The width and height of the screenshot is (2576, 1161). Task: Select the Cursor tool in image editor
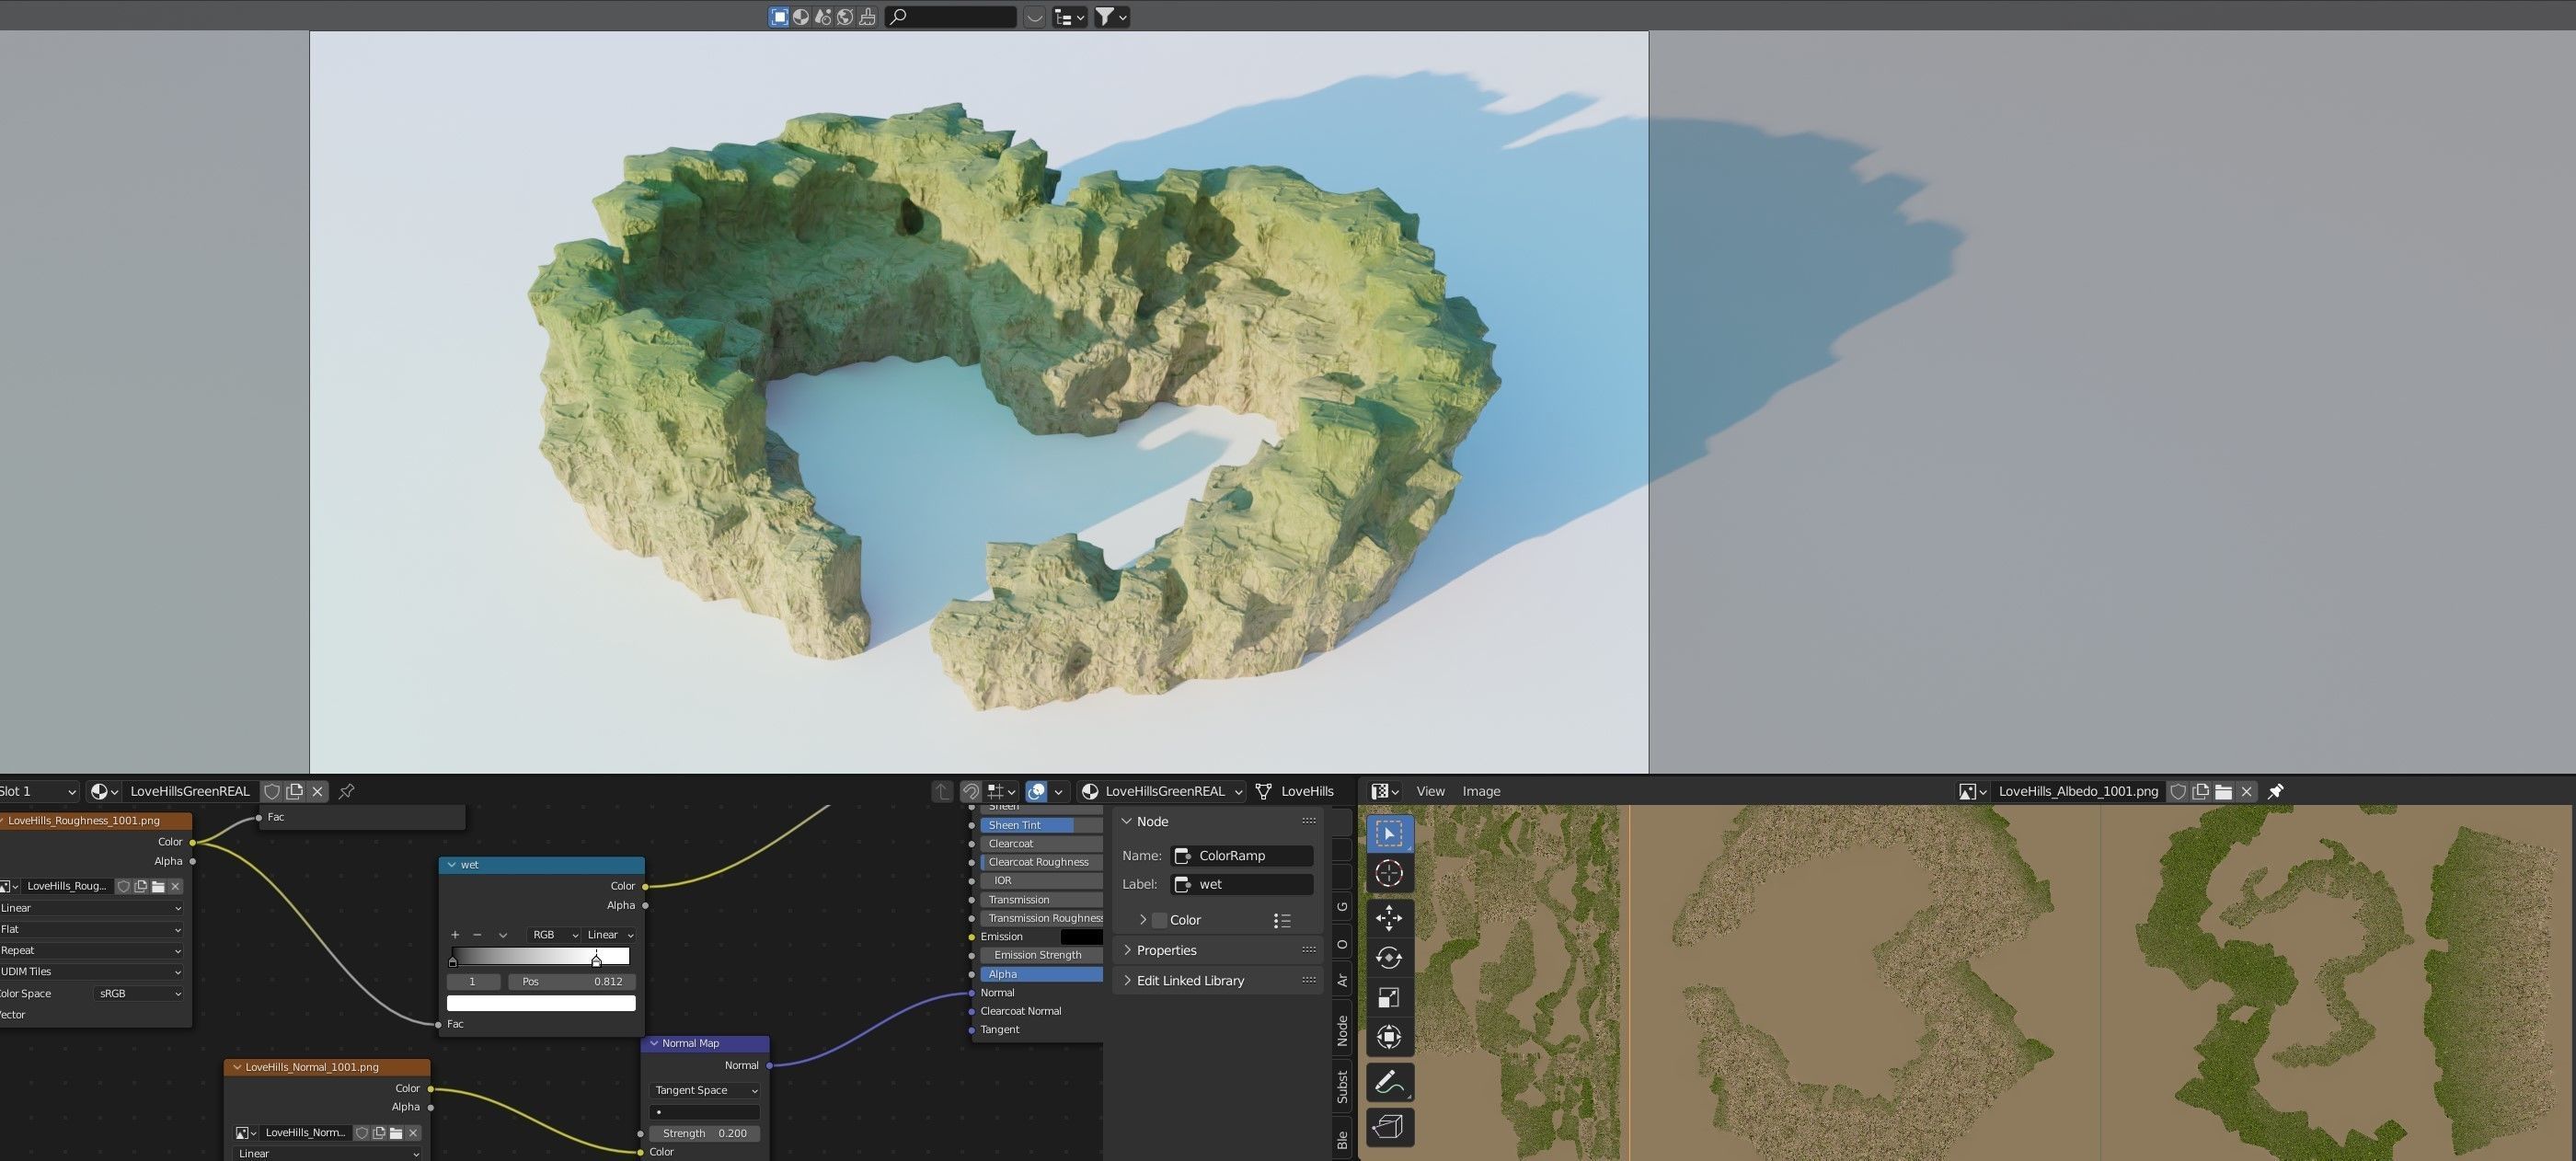click(1389, 873)
